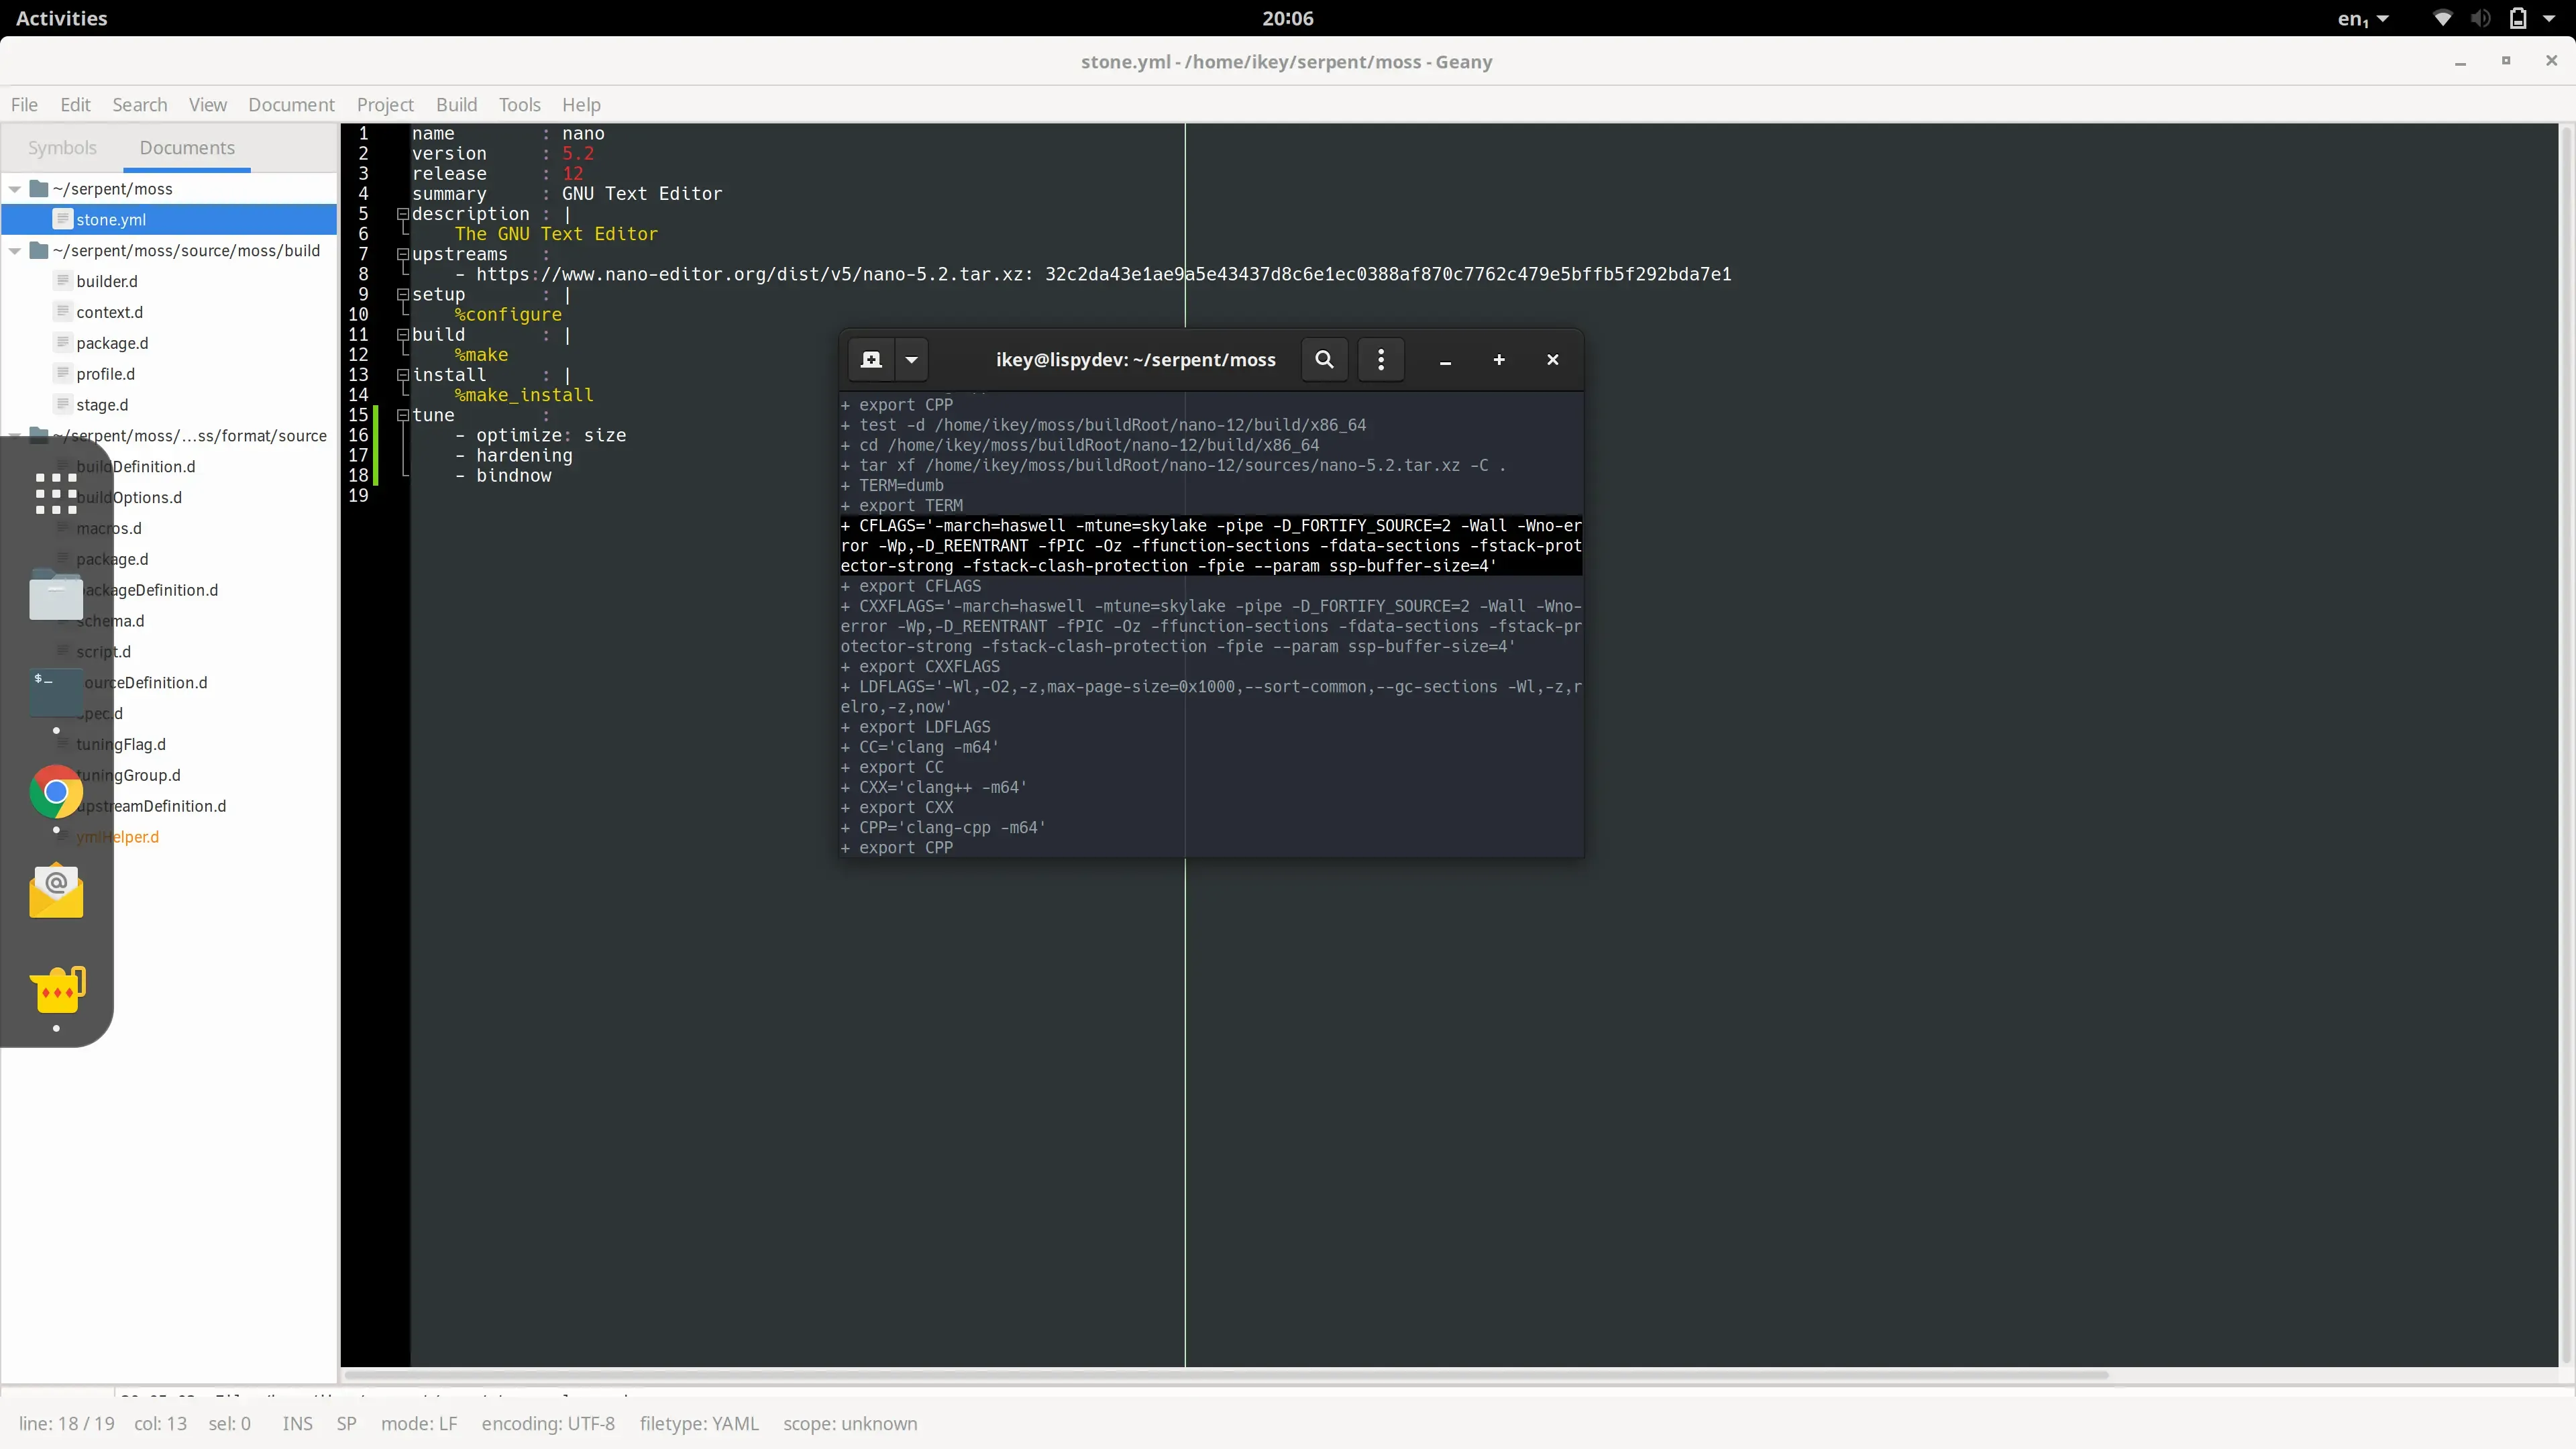Launch Files from the dock
The height and width of the screenshot is (1449, 2576).
56,595
